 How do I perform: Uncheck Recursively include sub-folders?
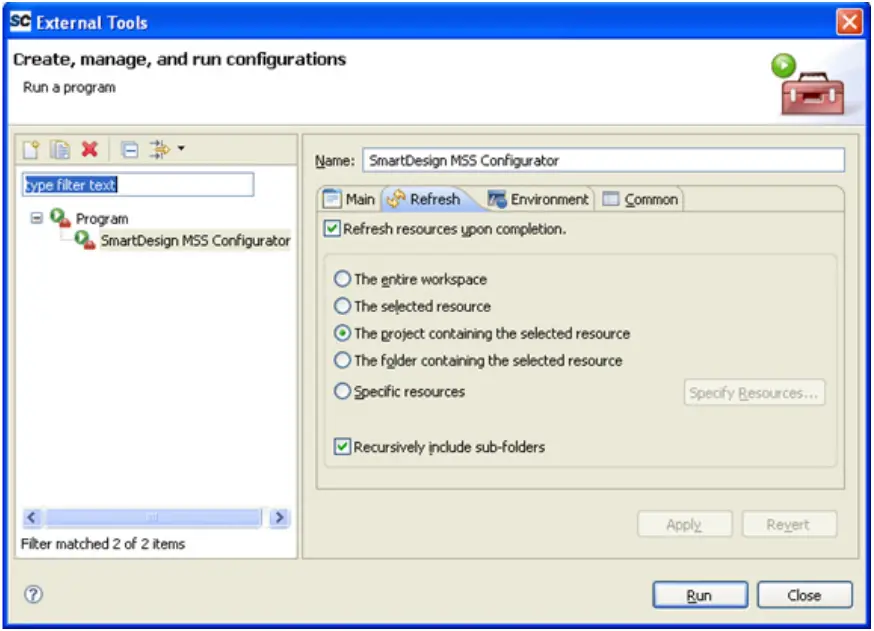[x=342, y=448]
